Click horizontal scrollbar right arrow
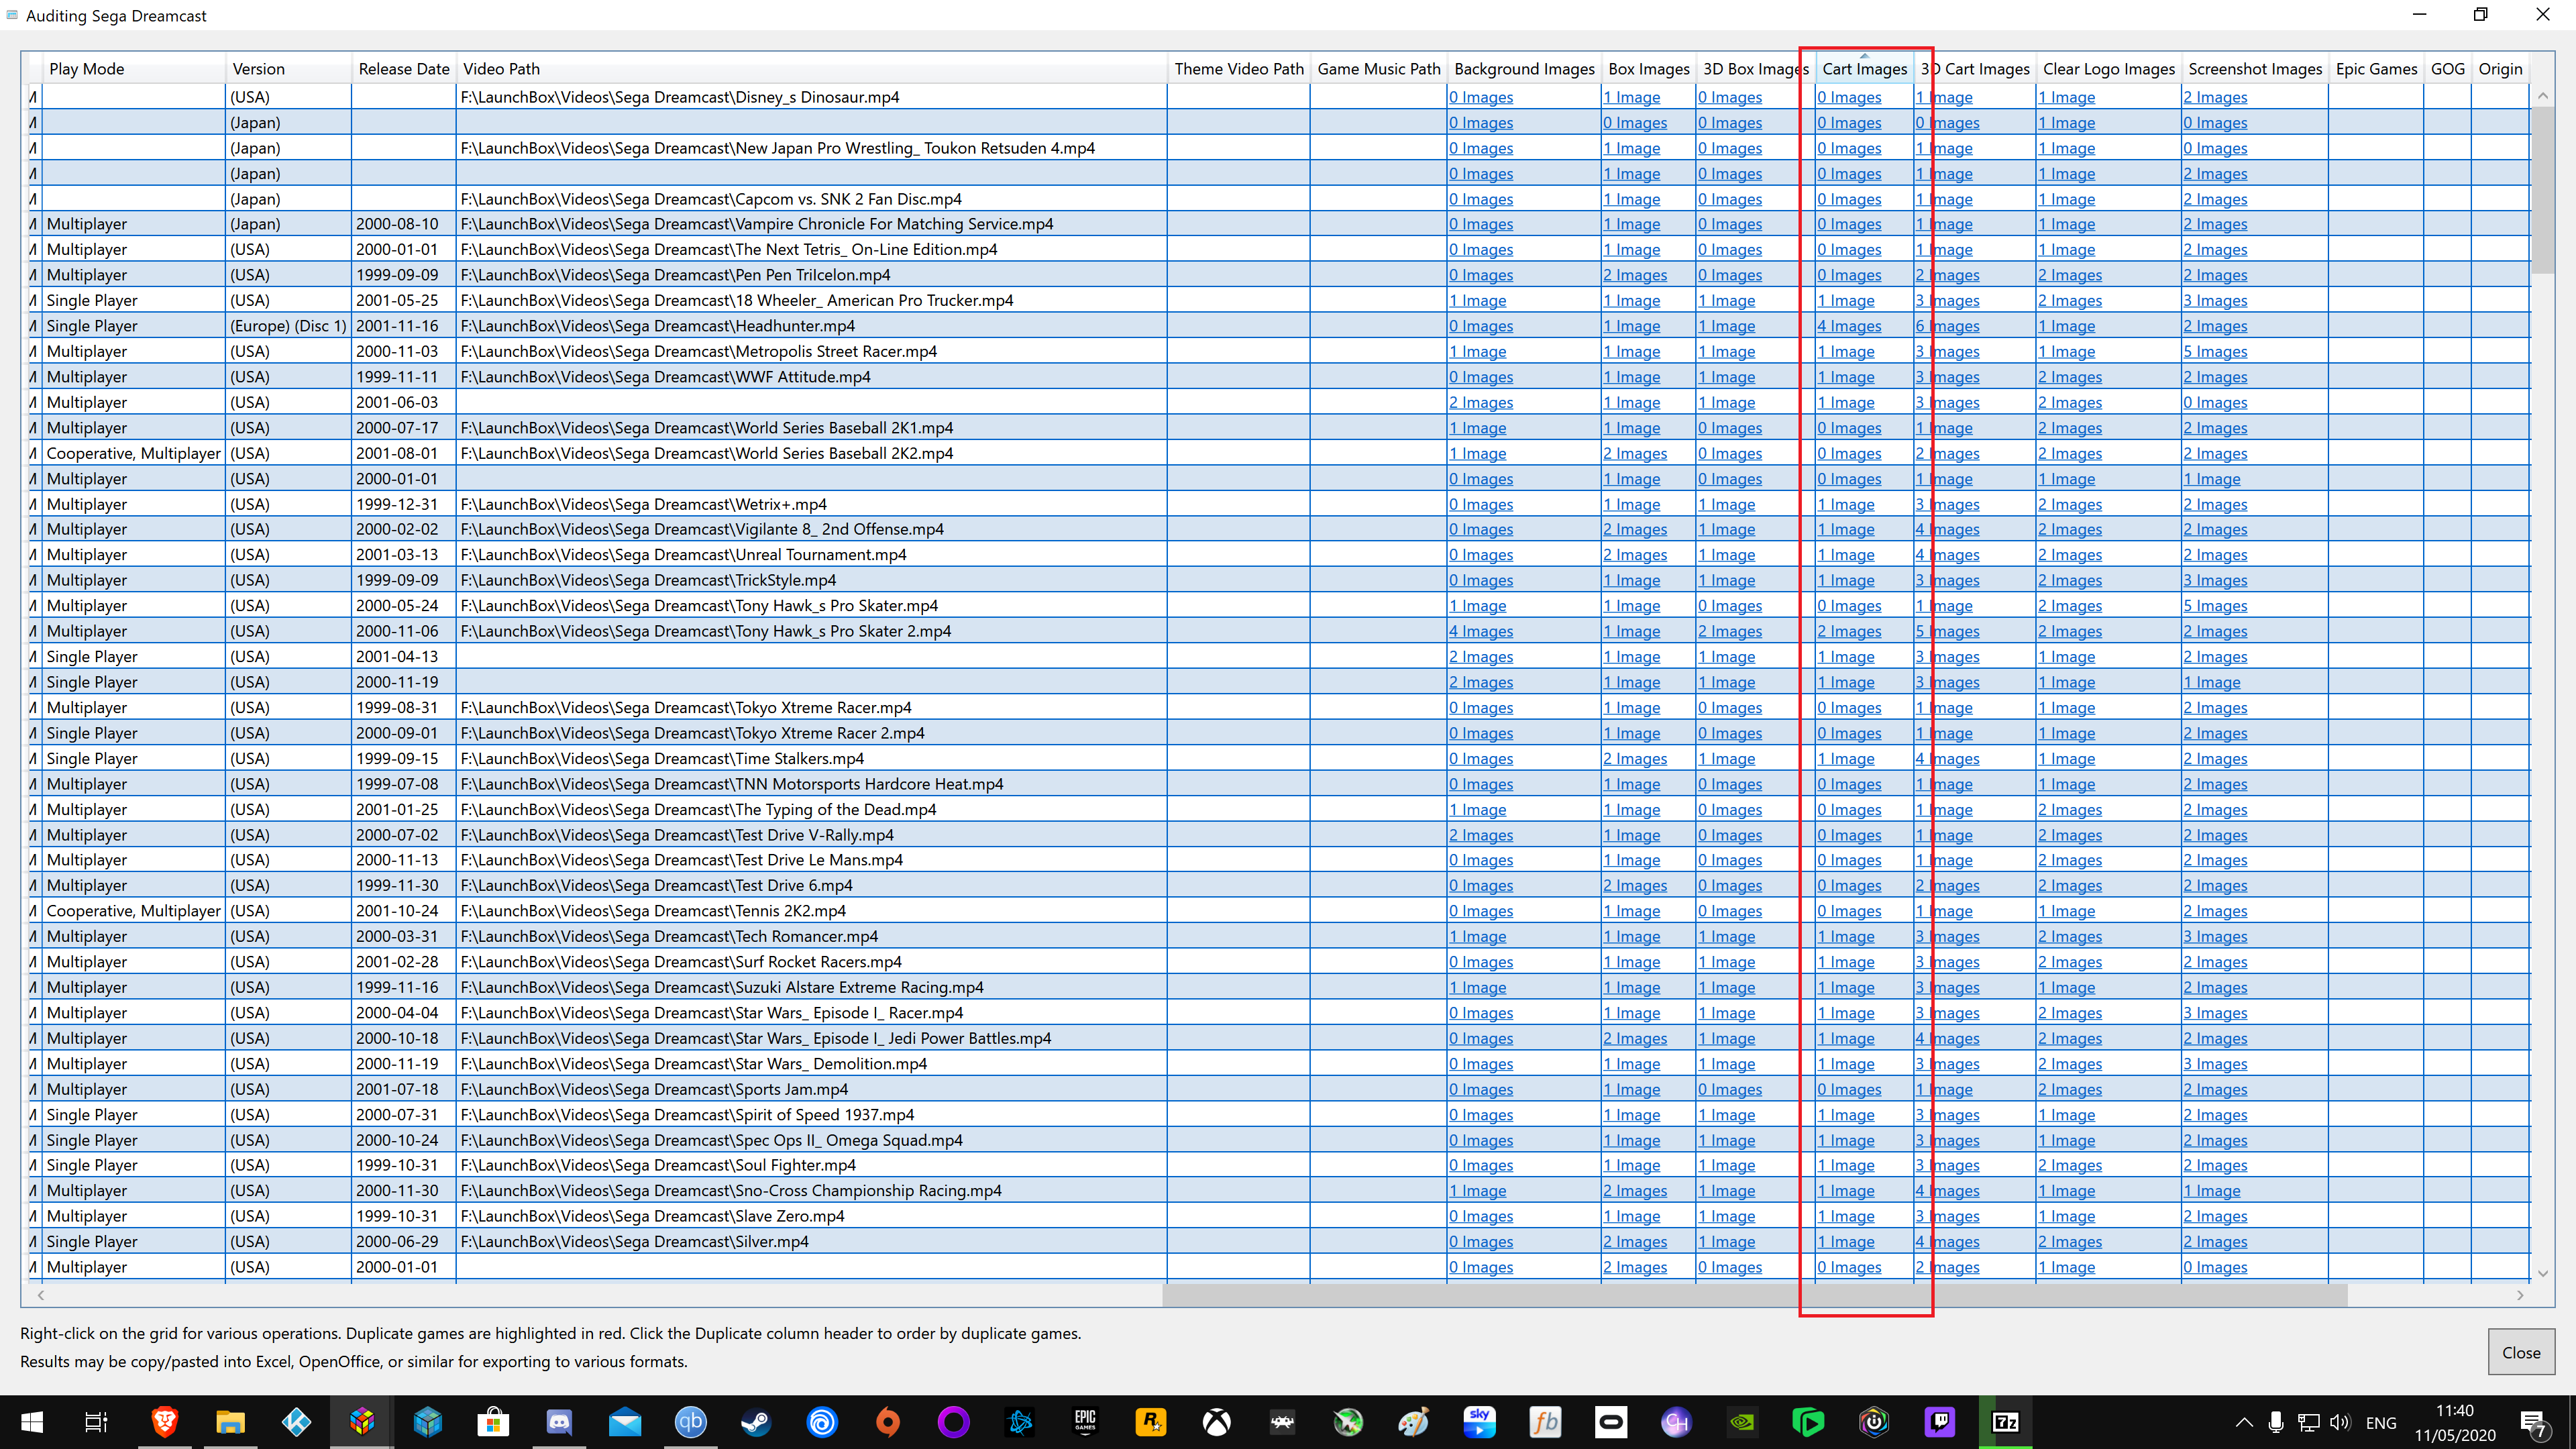This screenshot has height=1449, width=2576. 2520,1295
